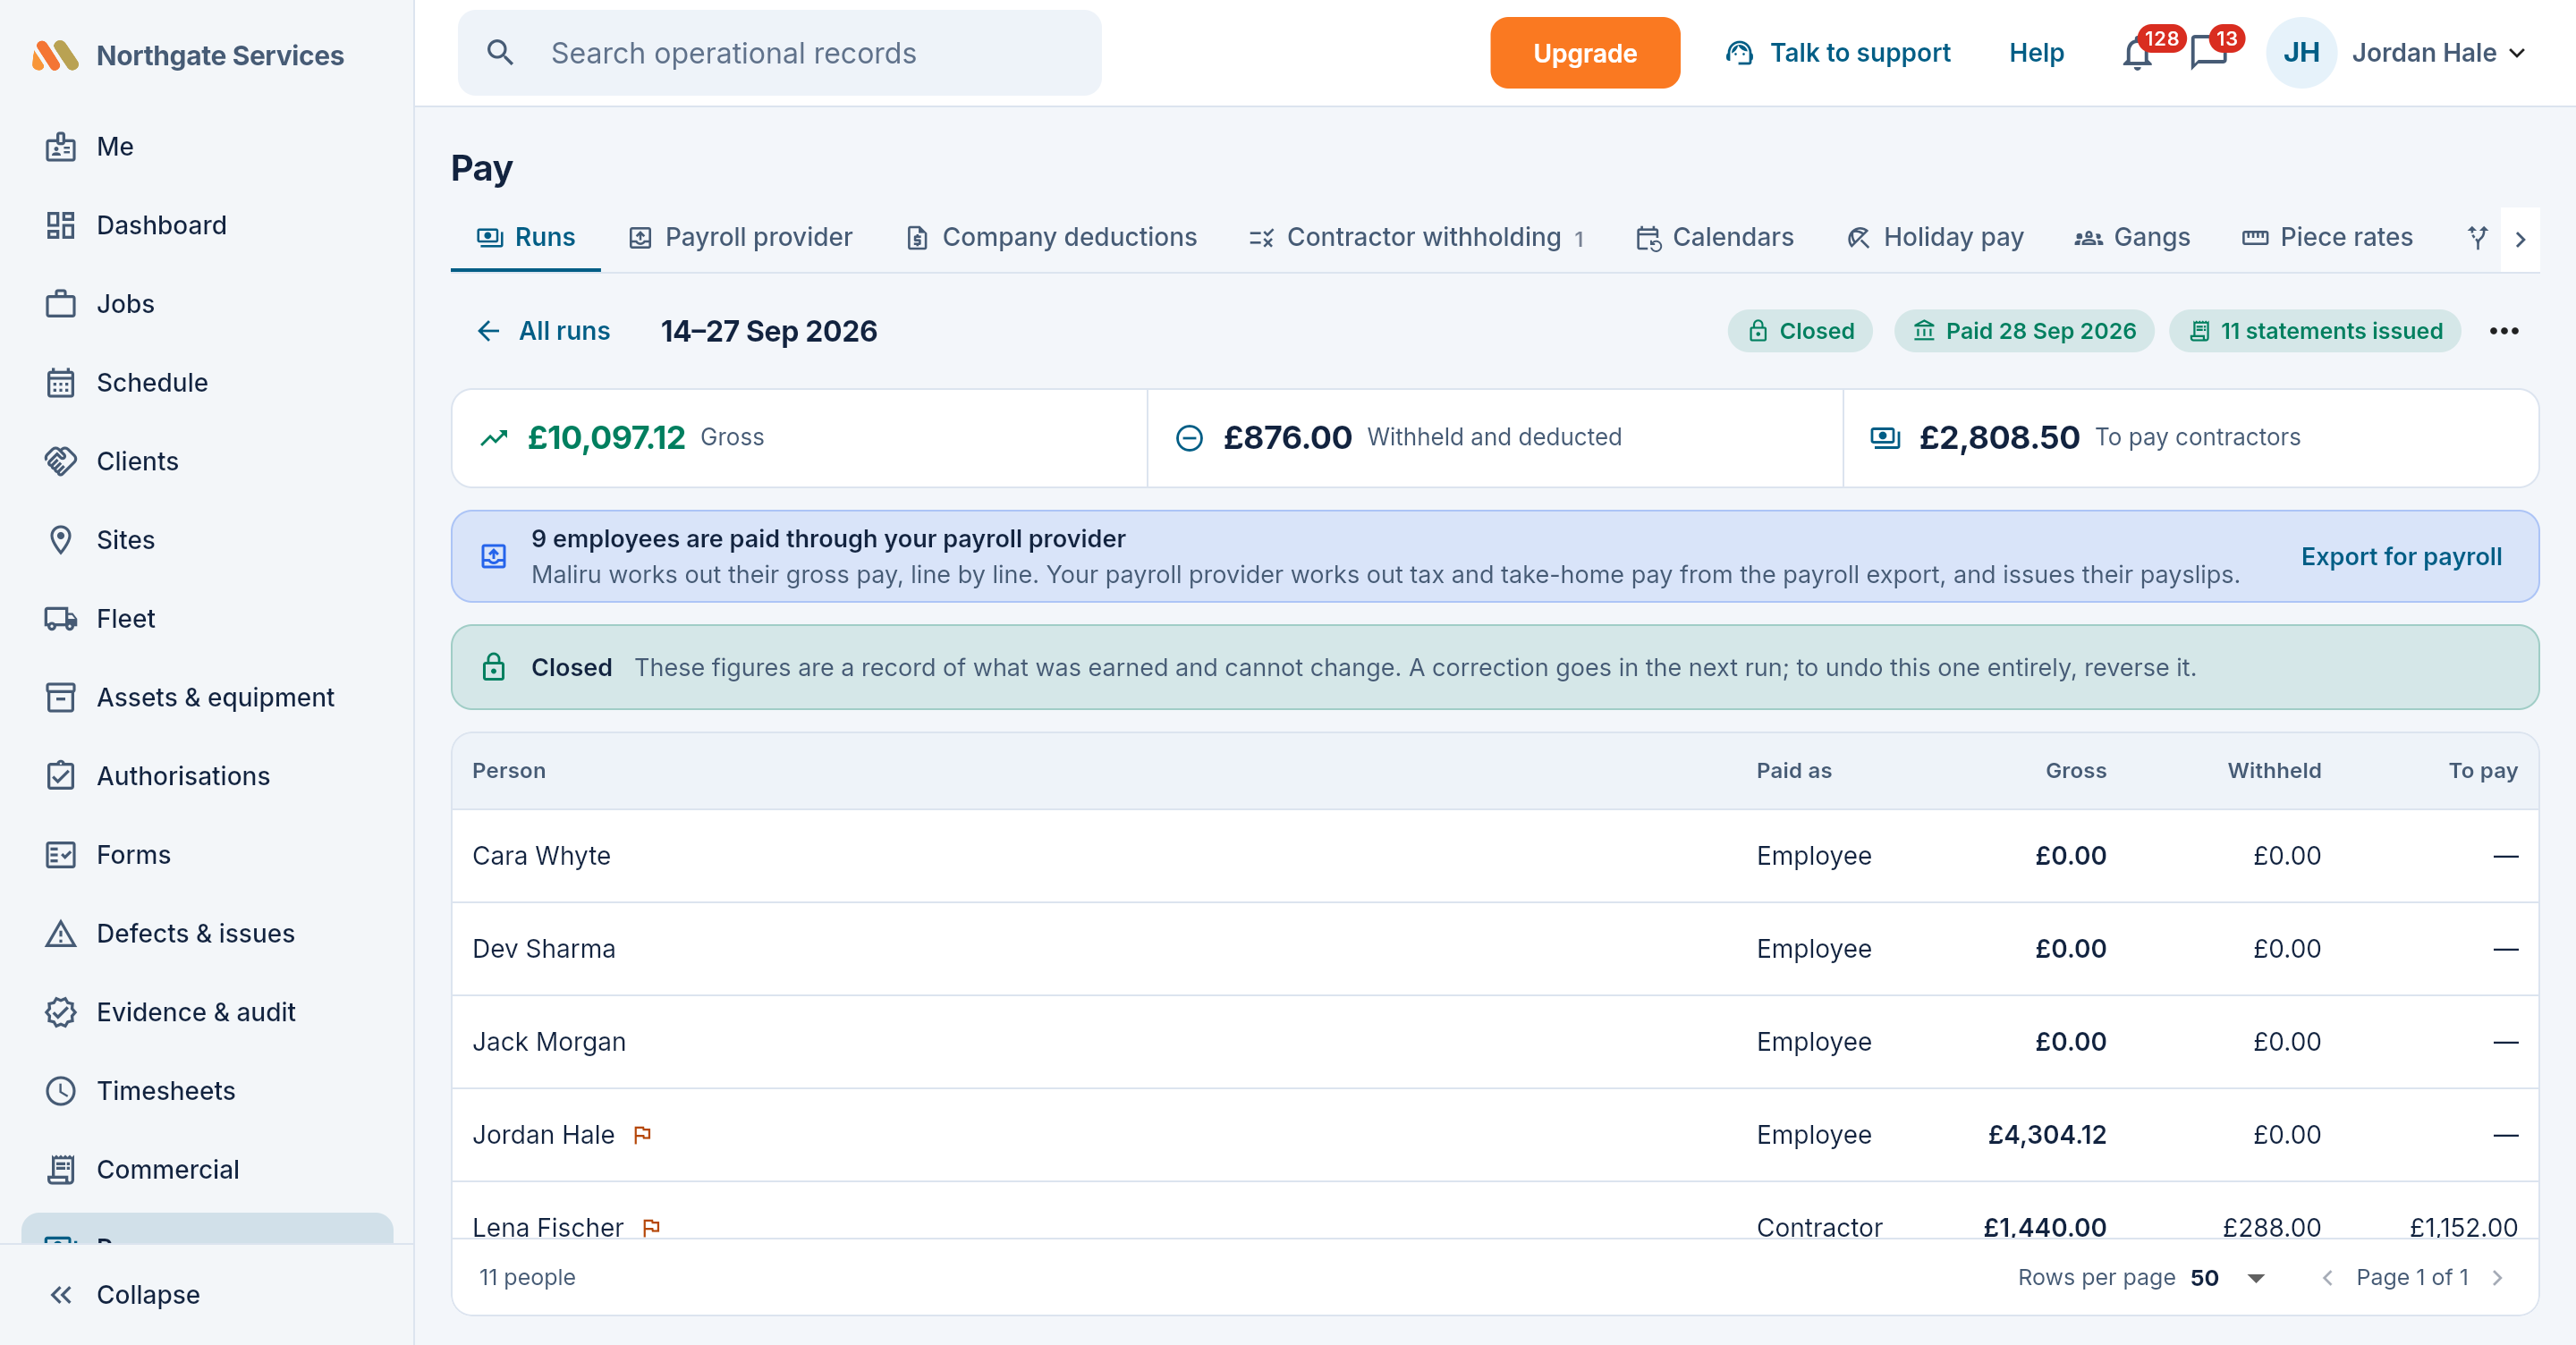2576x1345 pixels.
Task: Open the notifications bell icon
Action: (x=2137, y=53)
